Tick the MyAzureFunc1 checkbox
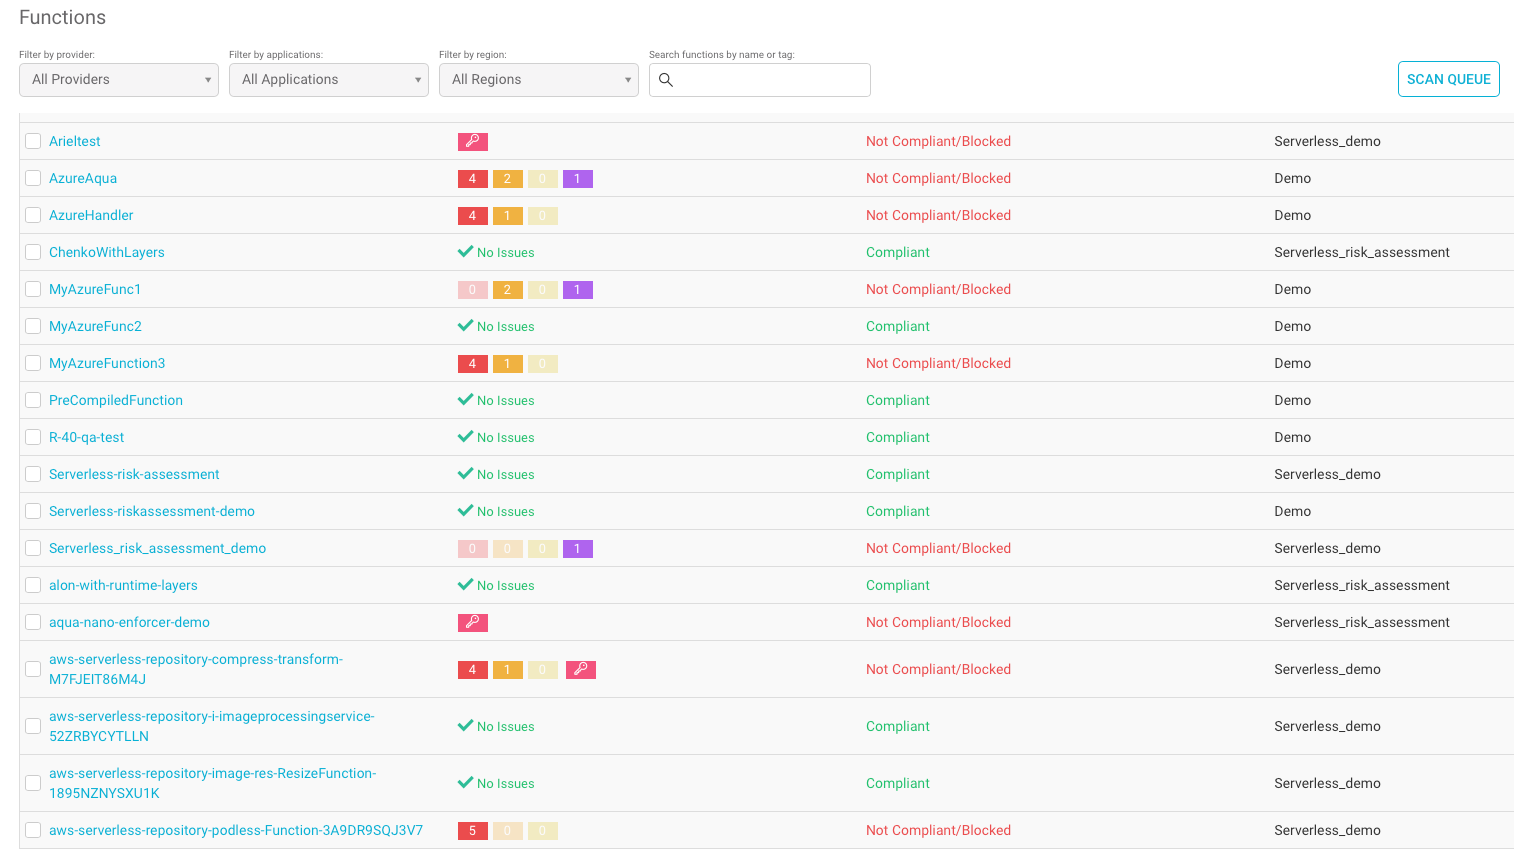 pyautogui.click(x=33, y=289)
